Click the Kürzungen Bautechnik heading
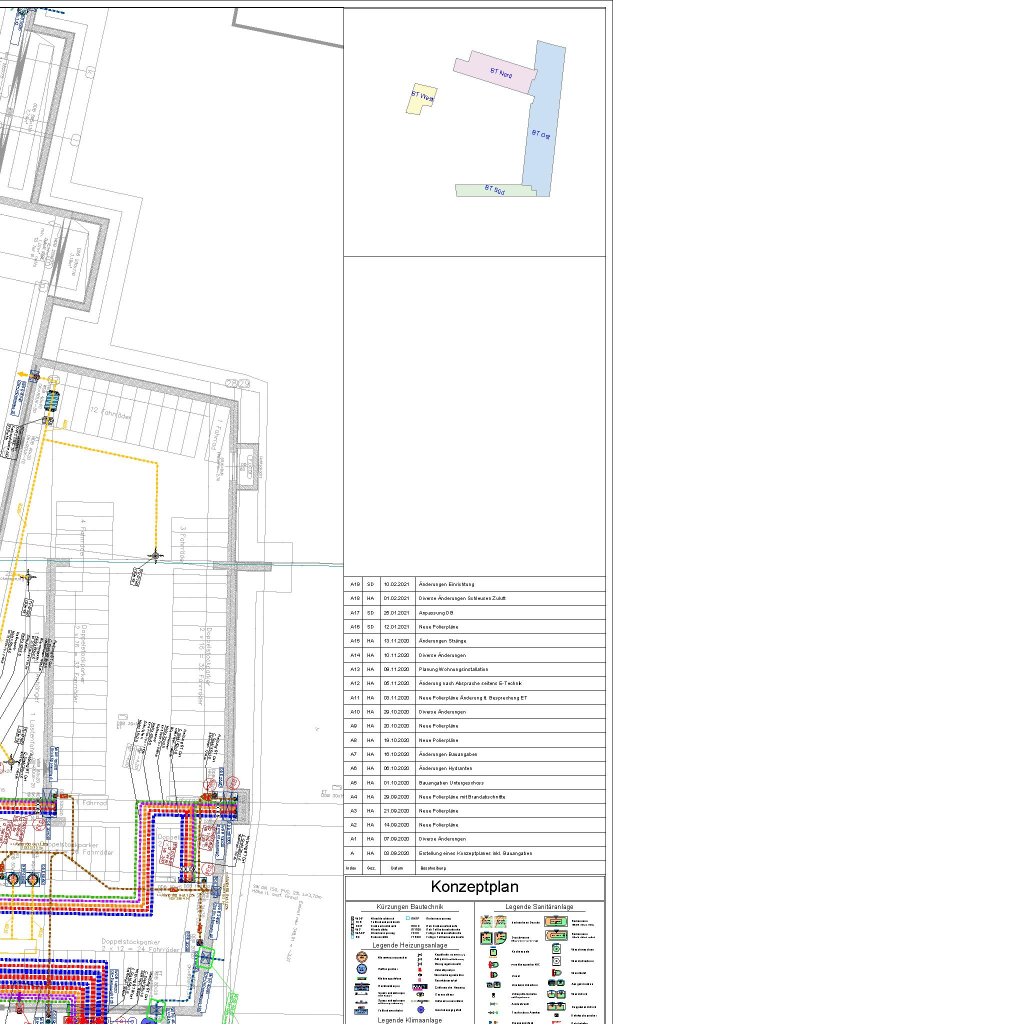This screenshot has width=1024, height=1024. [x=410, y=906]
